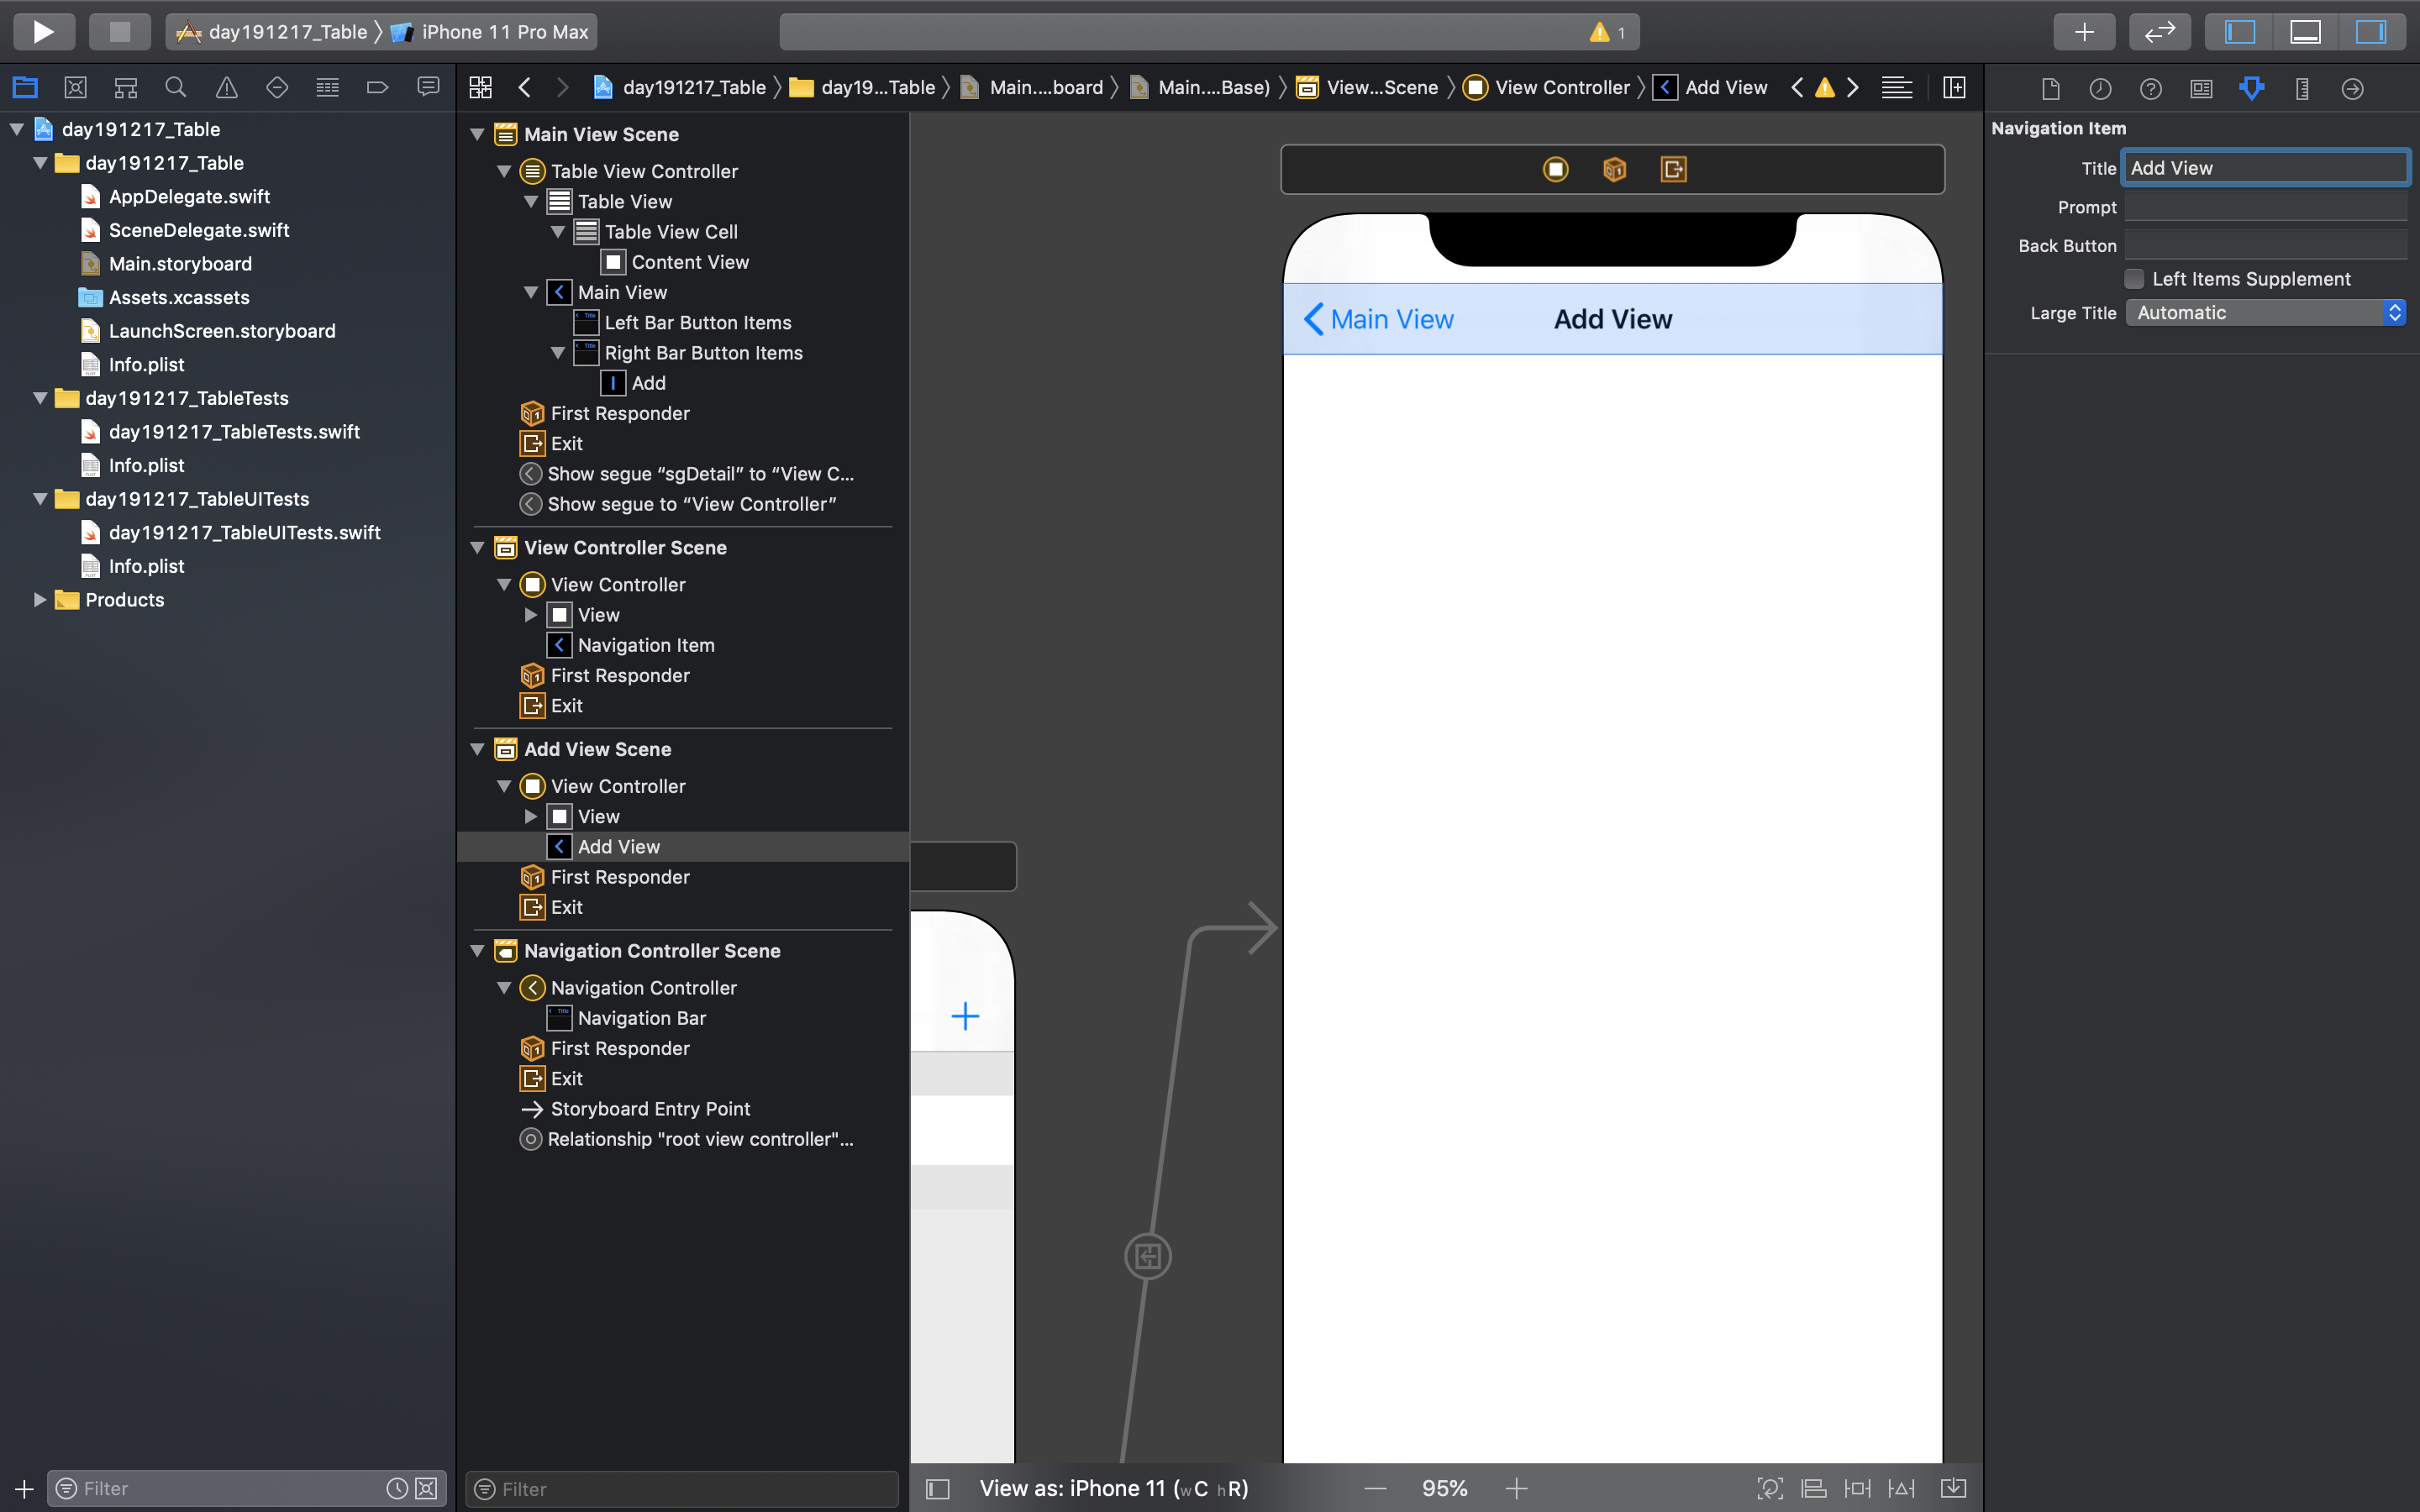Show the Issue navigator warning icon
The image size is (2420, 1512).
coord(227,88)
